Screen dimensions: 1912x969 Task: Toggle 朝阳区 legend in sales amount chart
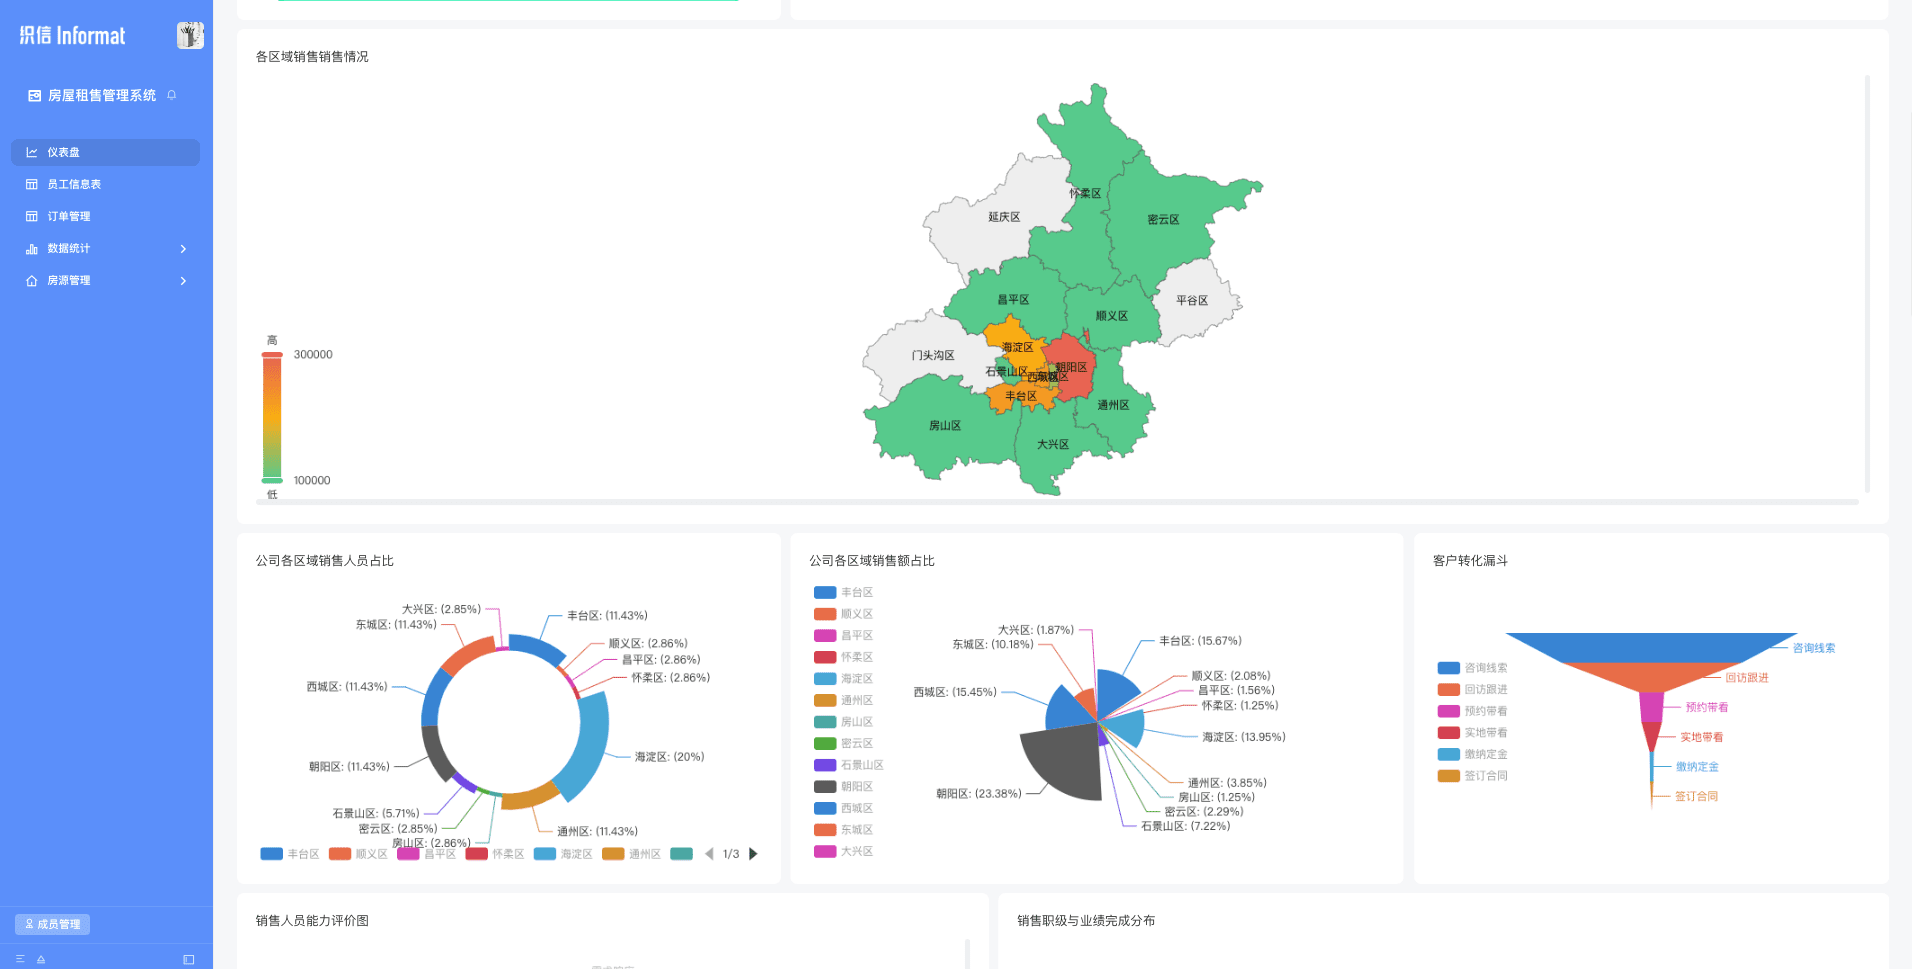[843, 787]
